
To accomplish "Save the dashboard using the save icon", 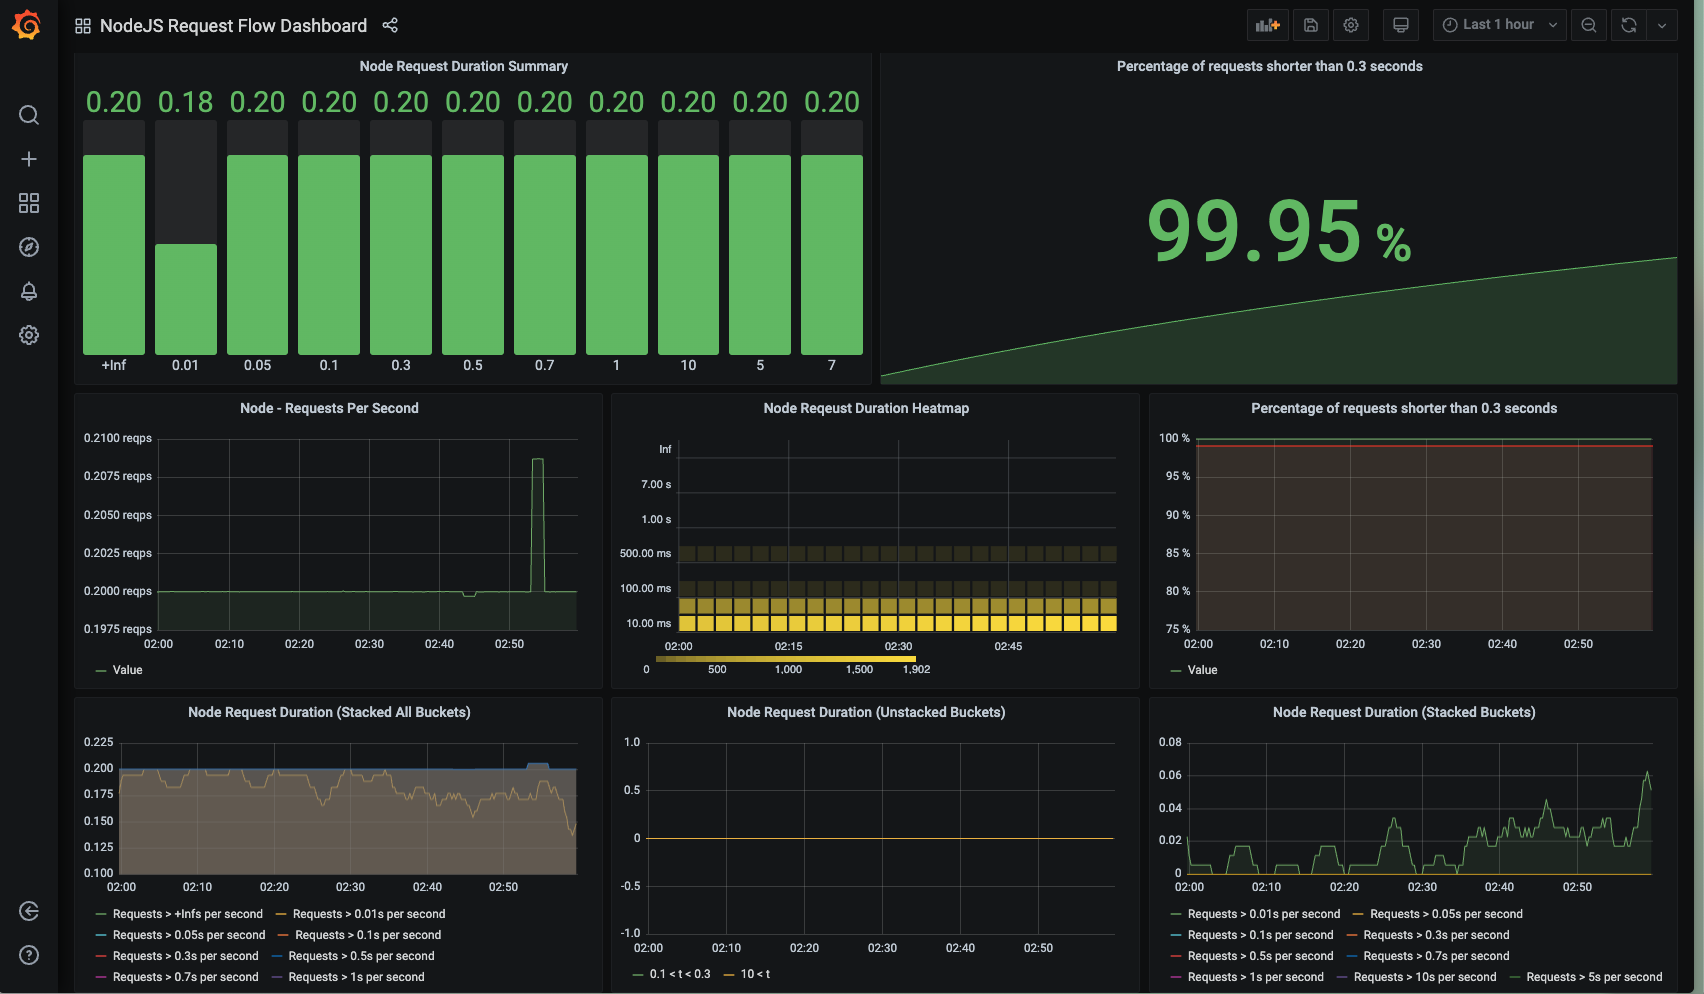I will point(1311,24).
